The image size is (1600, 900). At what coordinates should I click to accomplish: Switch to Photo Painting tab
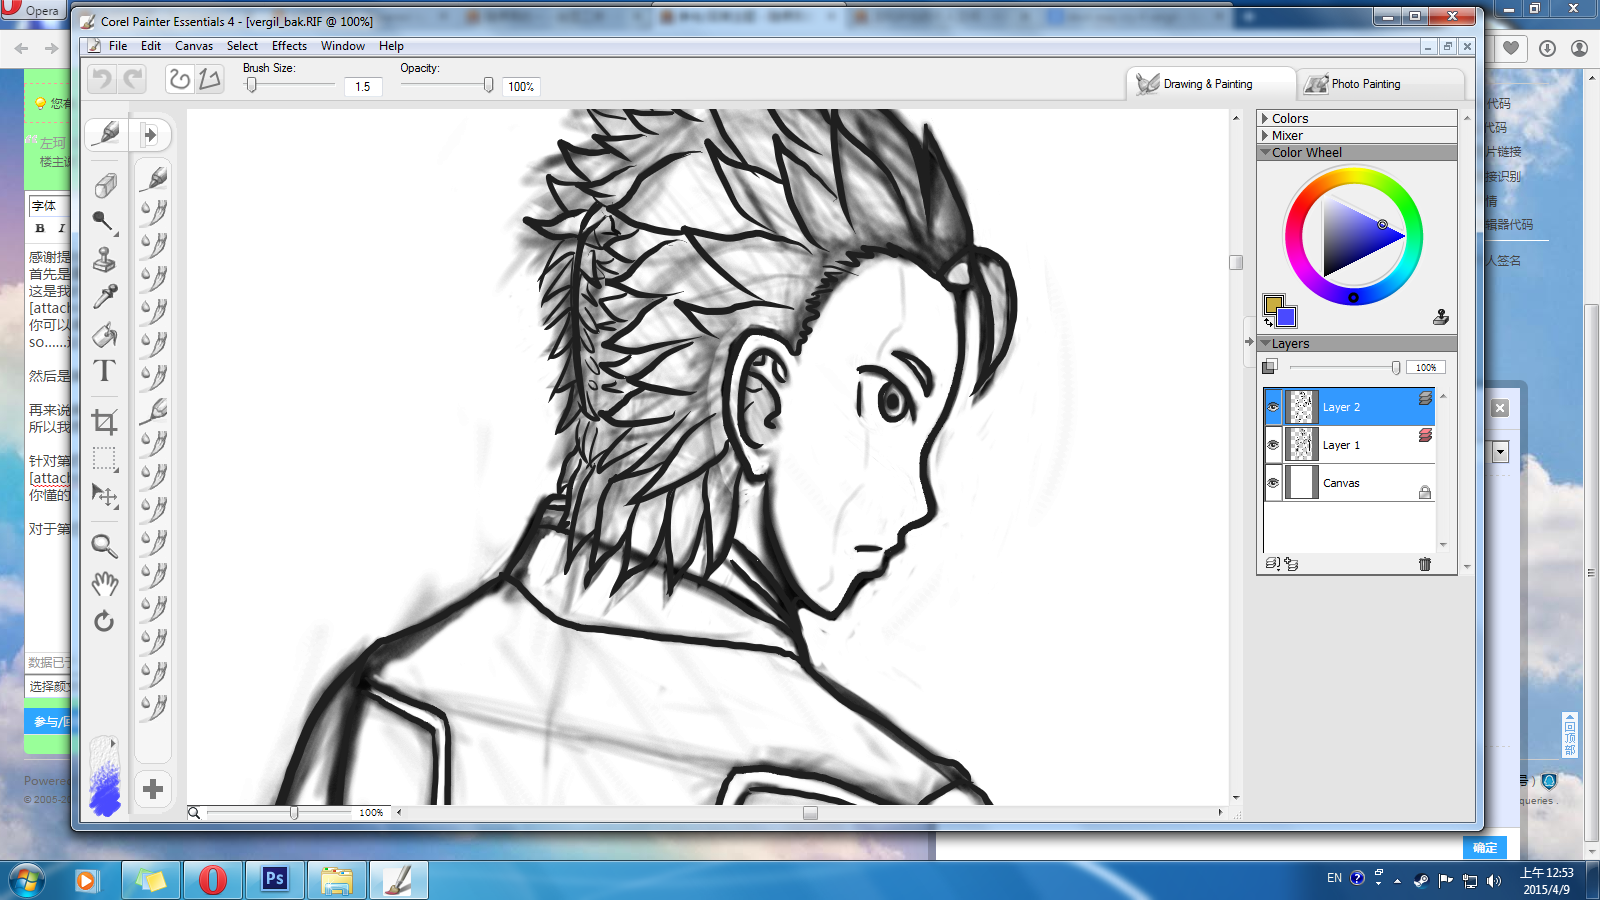pos(1380,84)
